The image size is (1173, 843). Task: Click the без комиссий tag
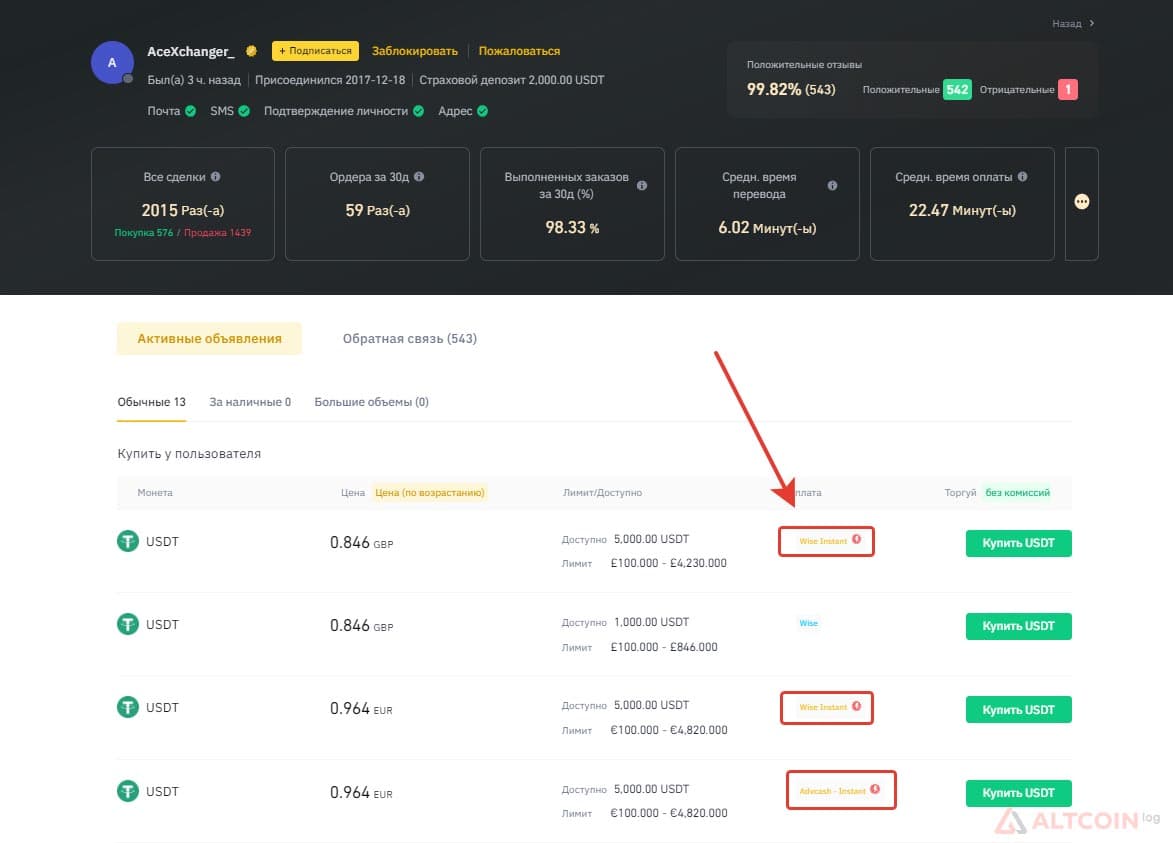tap(1017, 492)
